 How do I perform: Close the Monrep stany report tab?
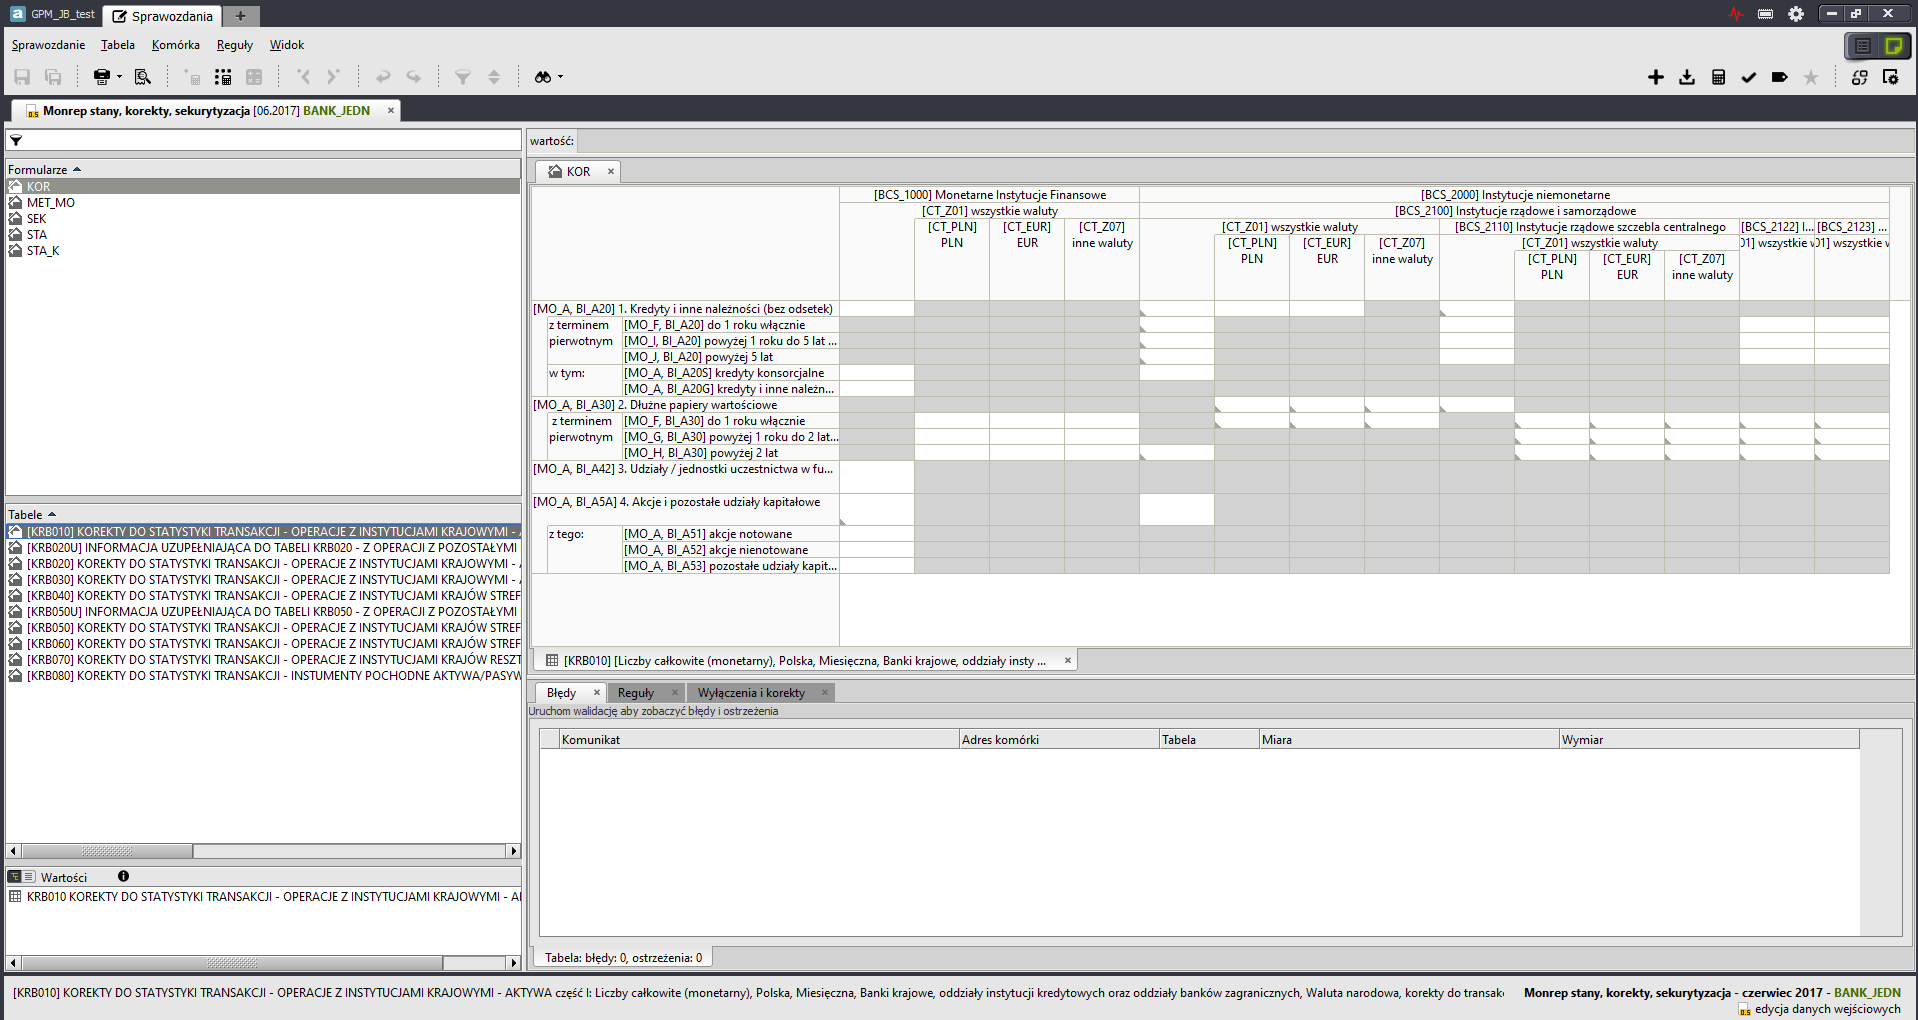point(391,110)
